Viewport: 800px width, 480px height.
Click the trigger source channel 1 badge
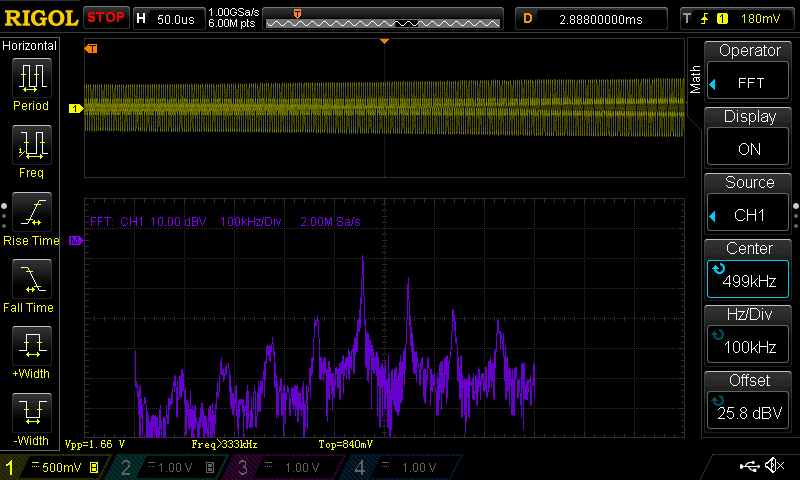point(722,19)
